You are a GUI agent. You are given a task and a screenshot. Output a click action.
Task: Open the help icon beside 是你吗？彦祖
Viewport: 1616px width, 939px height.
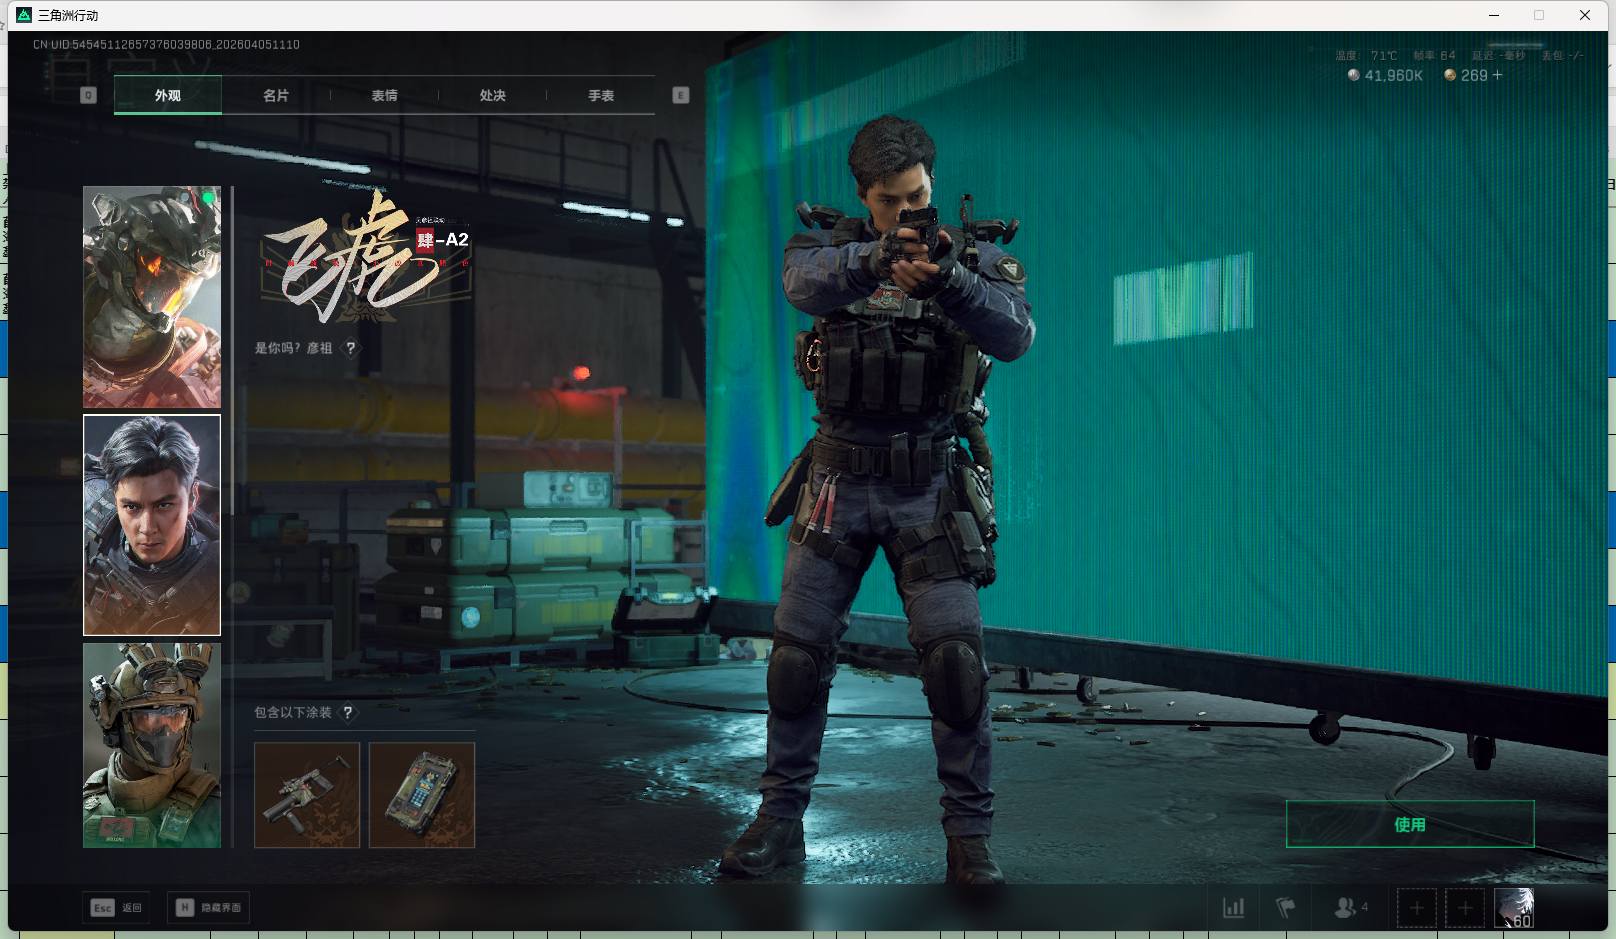350,348
